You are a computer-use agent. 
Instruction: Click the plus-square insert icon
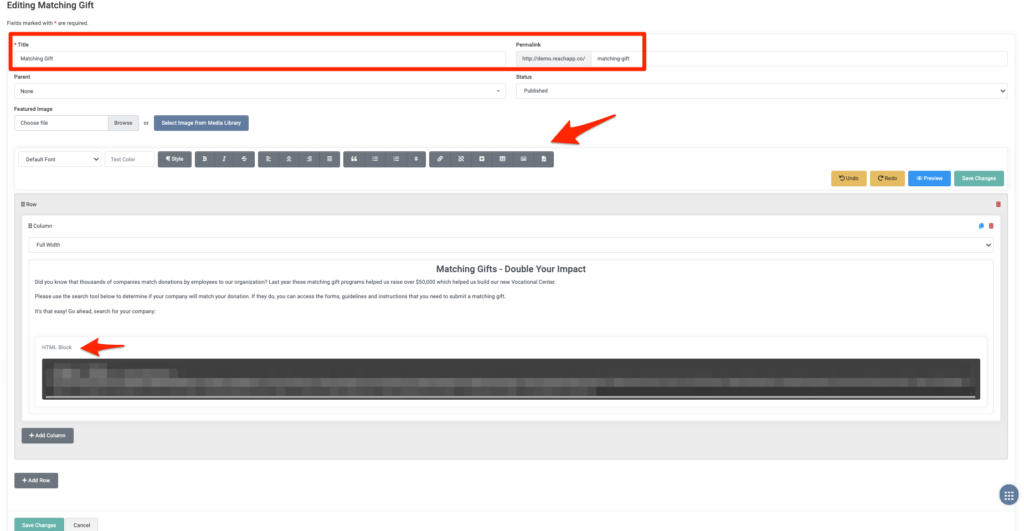(482, 159)
